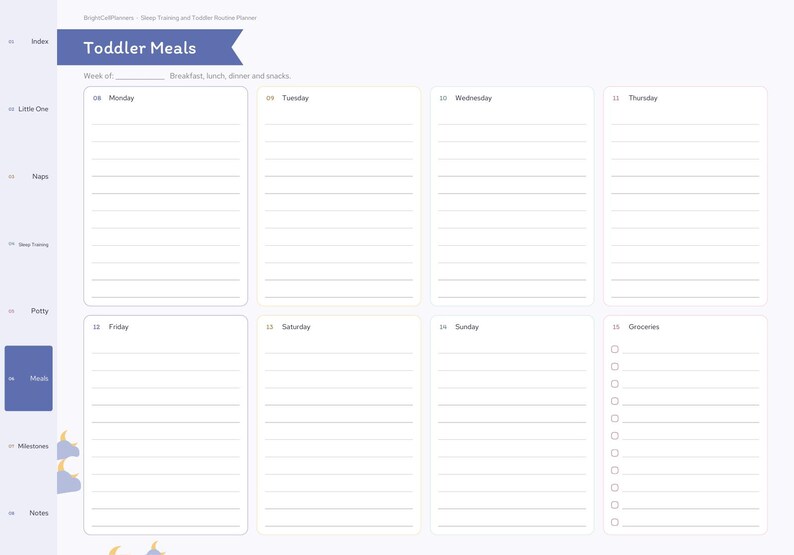The width and height of the screenshot is (794, 555).
Task: Select the Friday heading
Action: [118, 327]
